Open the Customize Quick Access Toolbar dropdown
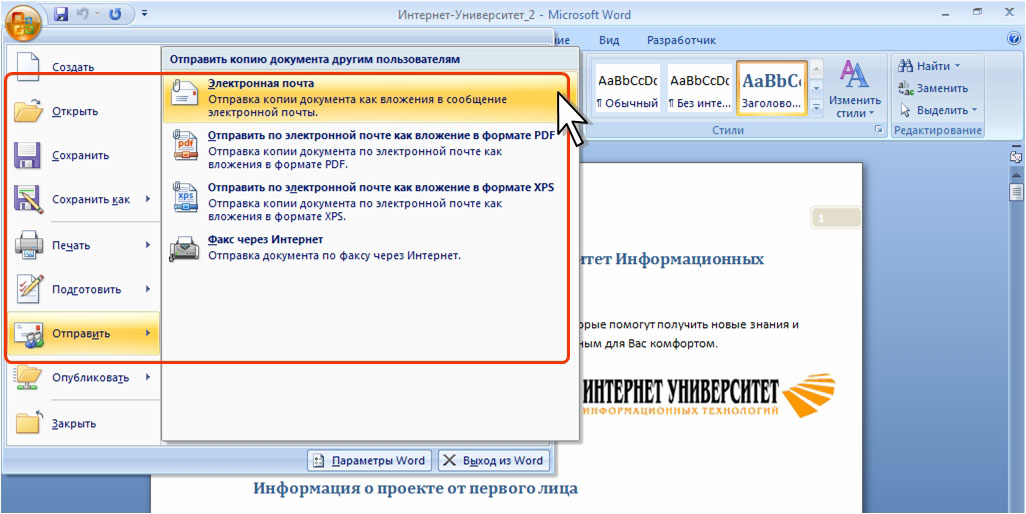Viewport: 1026px width, 514px height. pyautogui.click(x=145, y=14)
